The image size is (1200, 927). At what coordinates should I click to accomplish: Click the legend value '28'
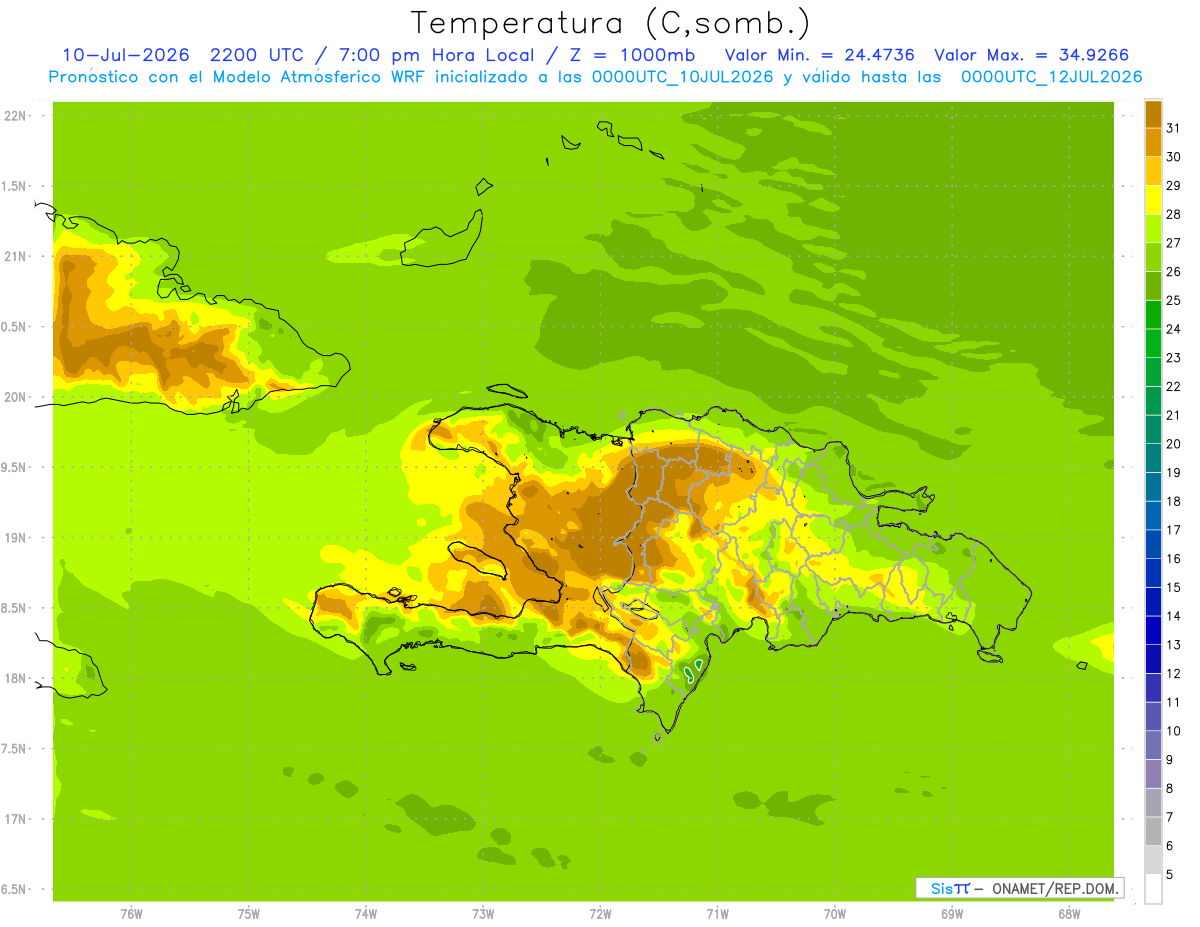pyautogui.click(x=1173, y=214)
